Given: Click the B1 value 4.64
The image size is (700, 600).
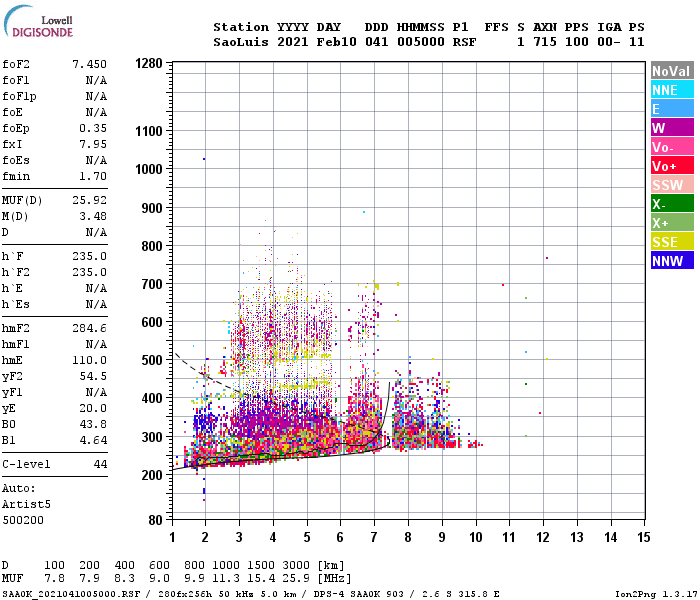Looking at the screenshot, I should [93, 441].
